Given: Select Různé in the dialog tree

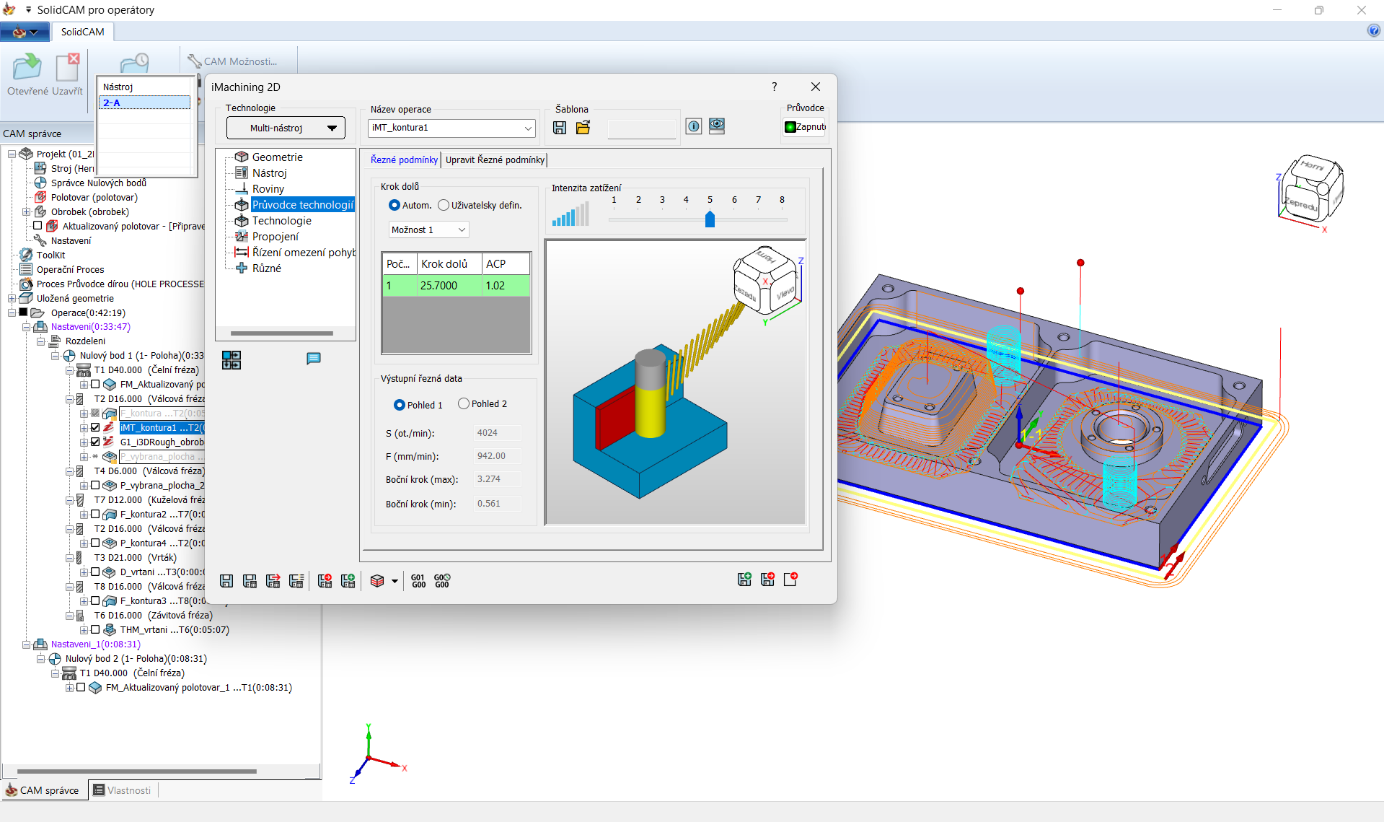Looking at the screenshot, I should [267, 268].
